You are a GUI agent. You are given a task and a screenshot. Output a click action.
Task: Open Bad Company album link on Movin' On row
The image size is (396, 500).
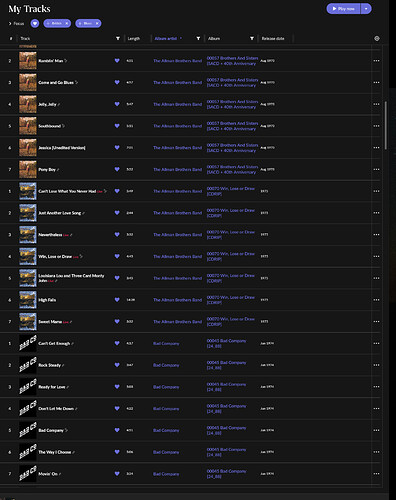(226, 474)
